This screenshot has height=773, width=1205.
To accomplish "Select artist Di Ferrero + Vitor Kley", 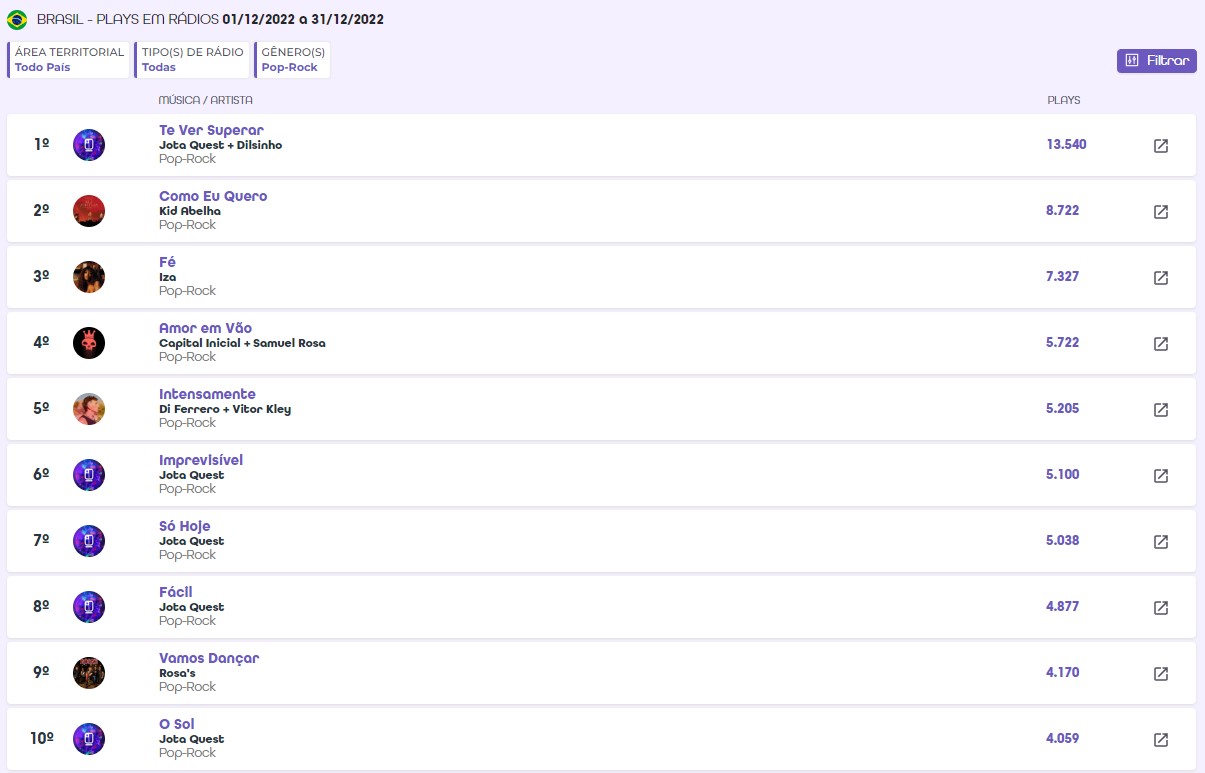I will coord(225,409).
